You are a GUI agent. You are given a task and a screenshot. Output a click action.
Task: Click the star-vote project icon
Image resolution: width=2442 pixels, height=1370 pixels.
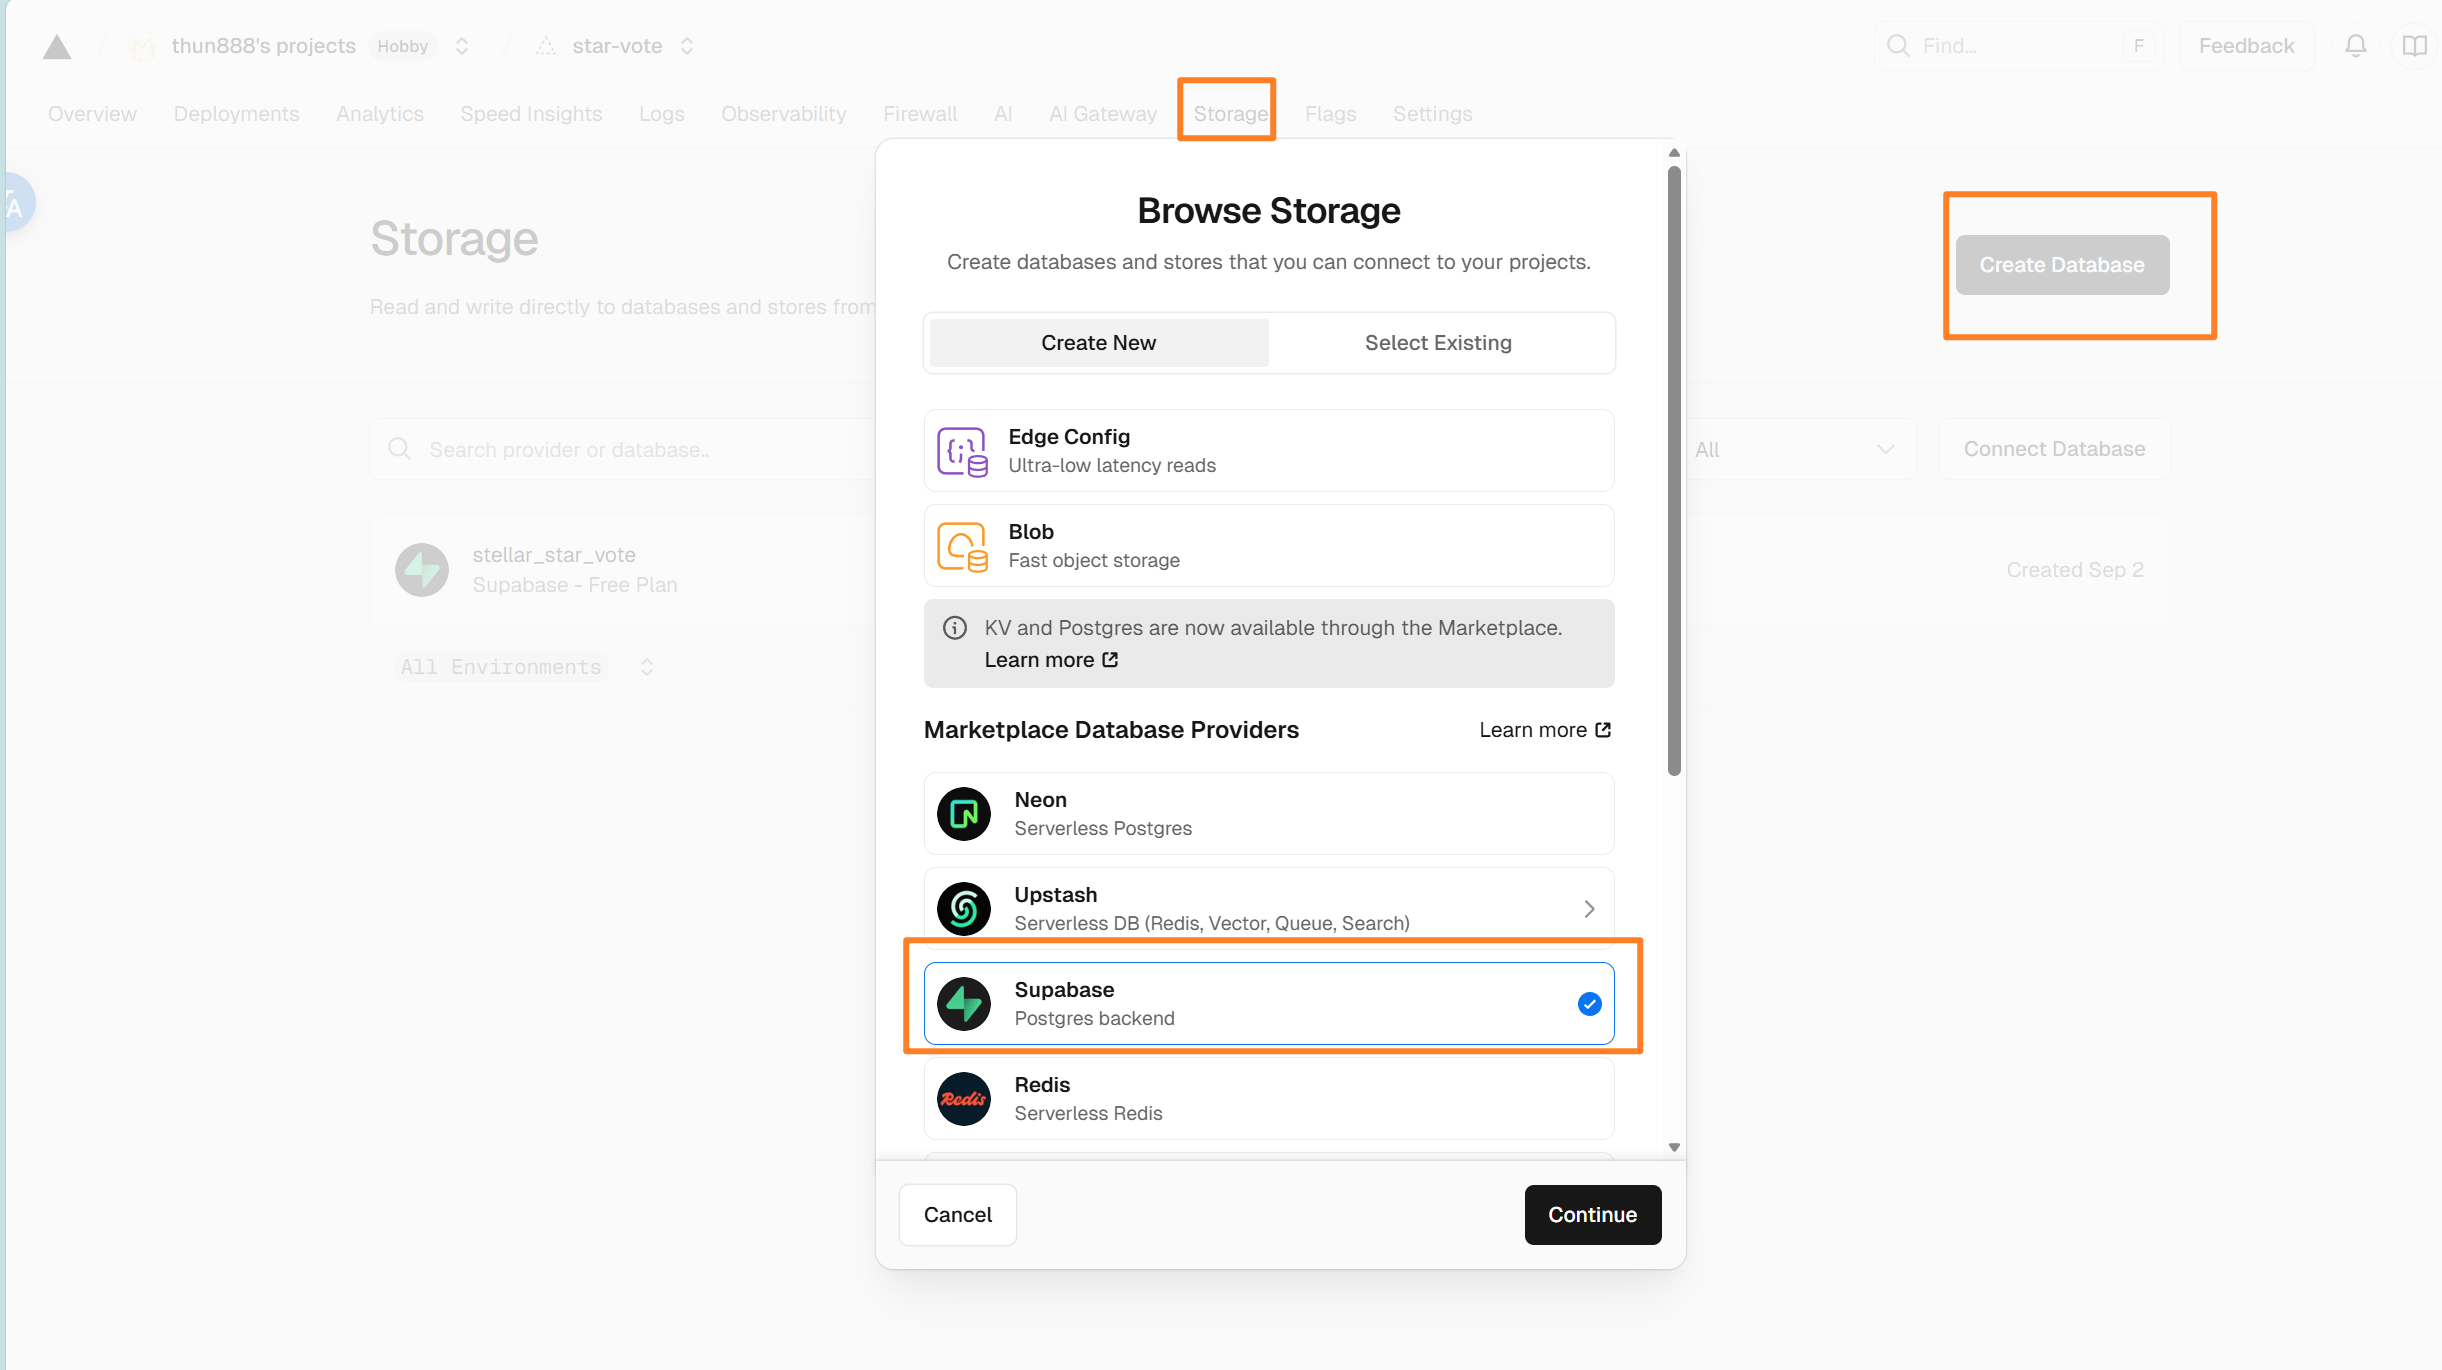click(x=546, y=46)
